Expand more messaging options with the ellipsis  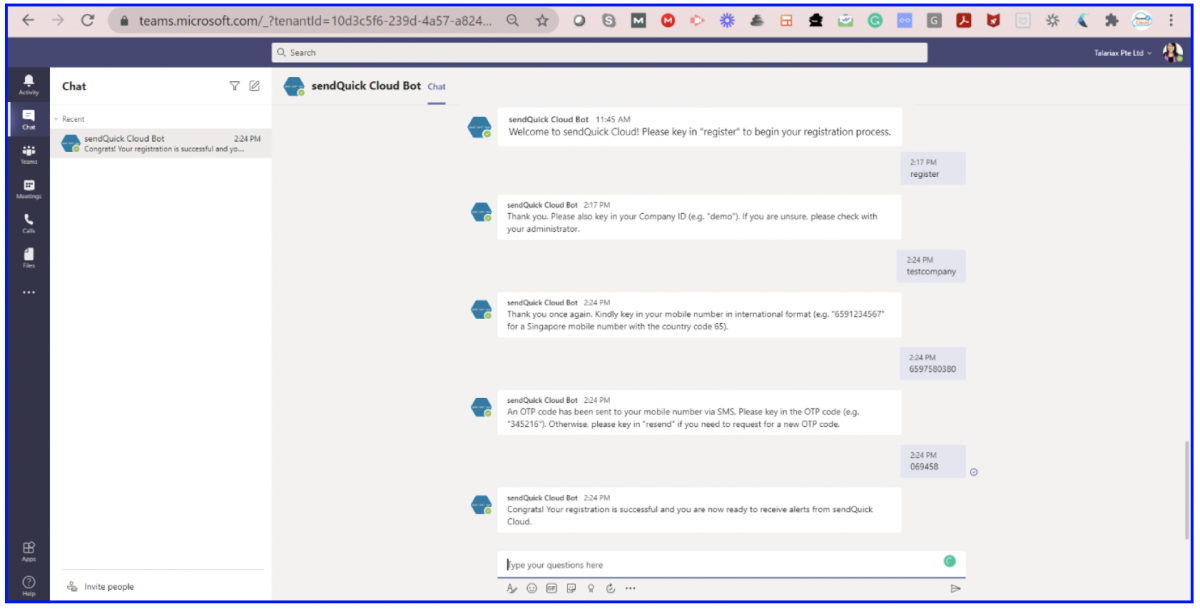[630, 589]
